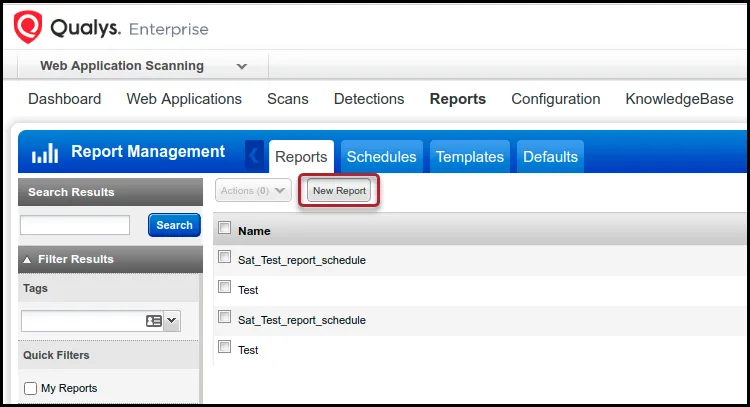This screenshot has width=750, height=407.
Task: Expand the Tags dropdown arrow
Action: click(172, 321)
